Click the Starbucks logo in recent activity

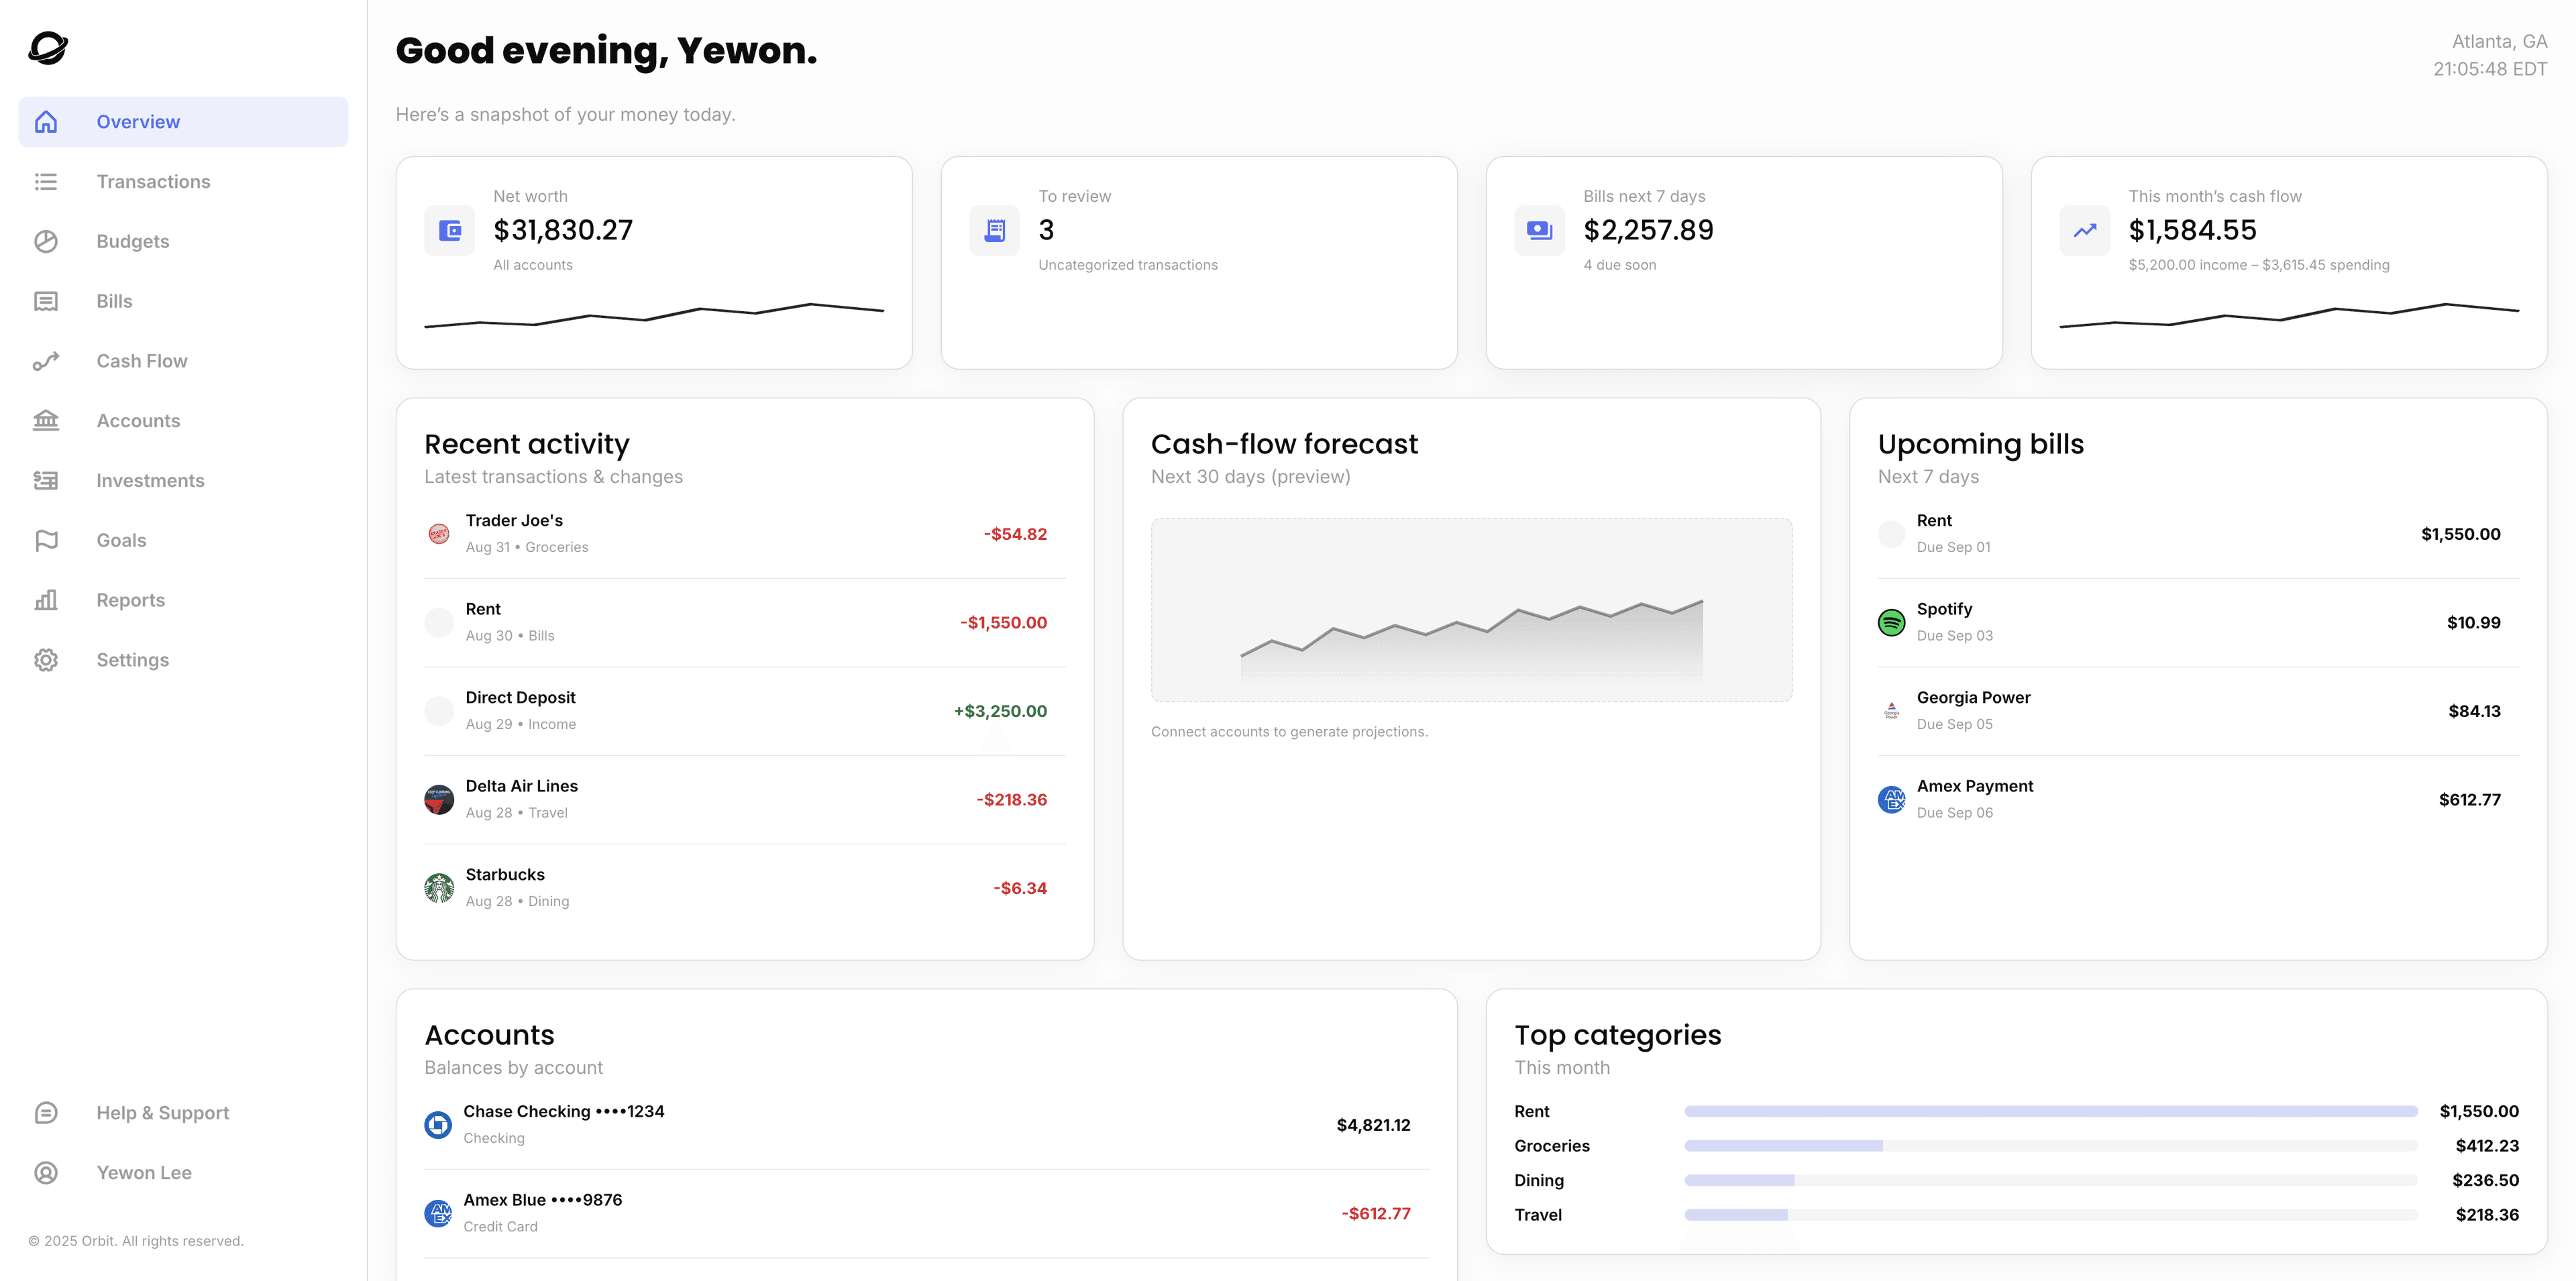point(439,888)
